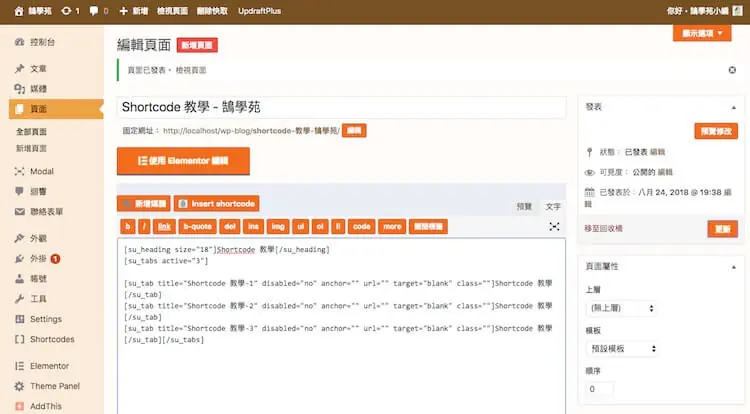Screen dimensions: 750x414
Task: Click the ol quicktag button
Action: [320, 227]
